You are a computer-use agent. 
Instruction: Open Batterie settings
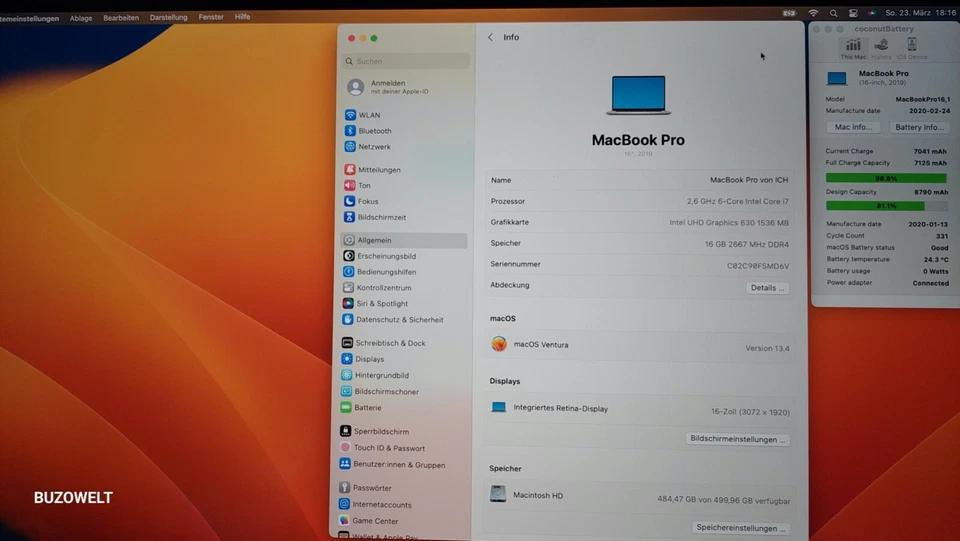pyautogui.click(x=361, y=408)
